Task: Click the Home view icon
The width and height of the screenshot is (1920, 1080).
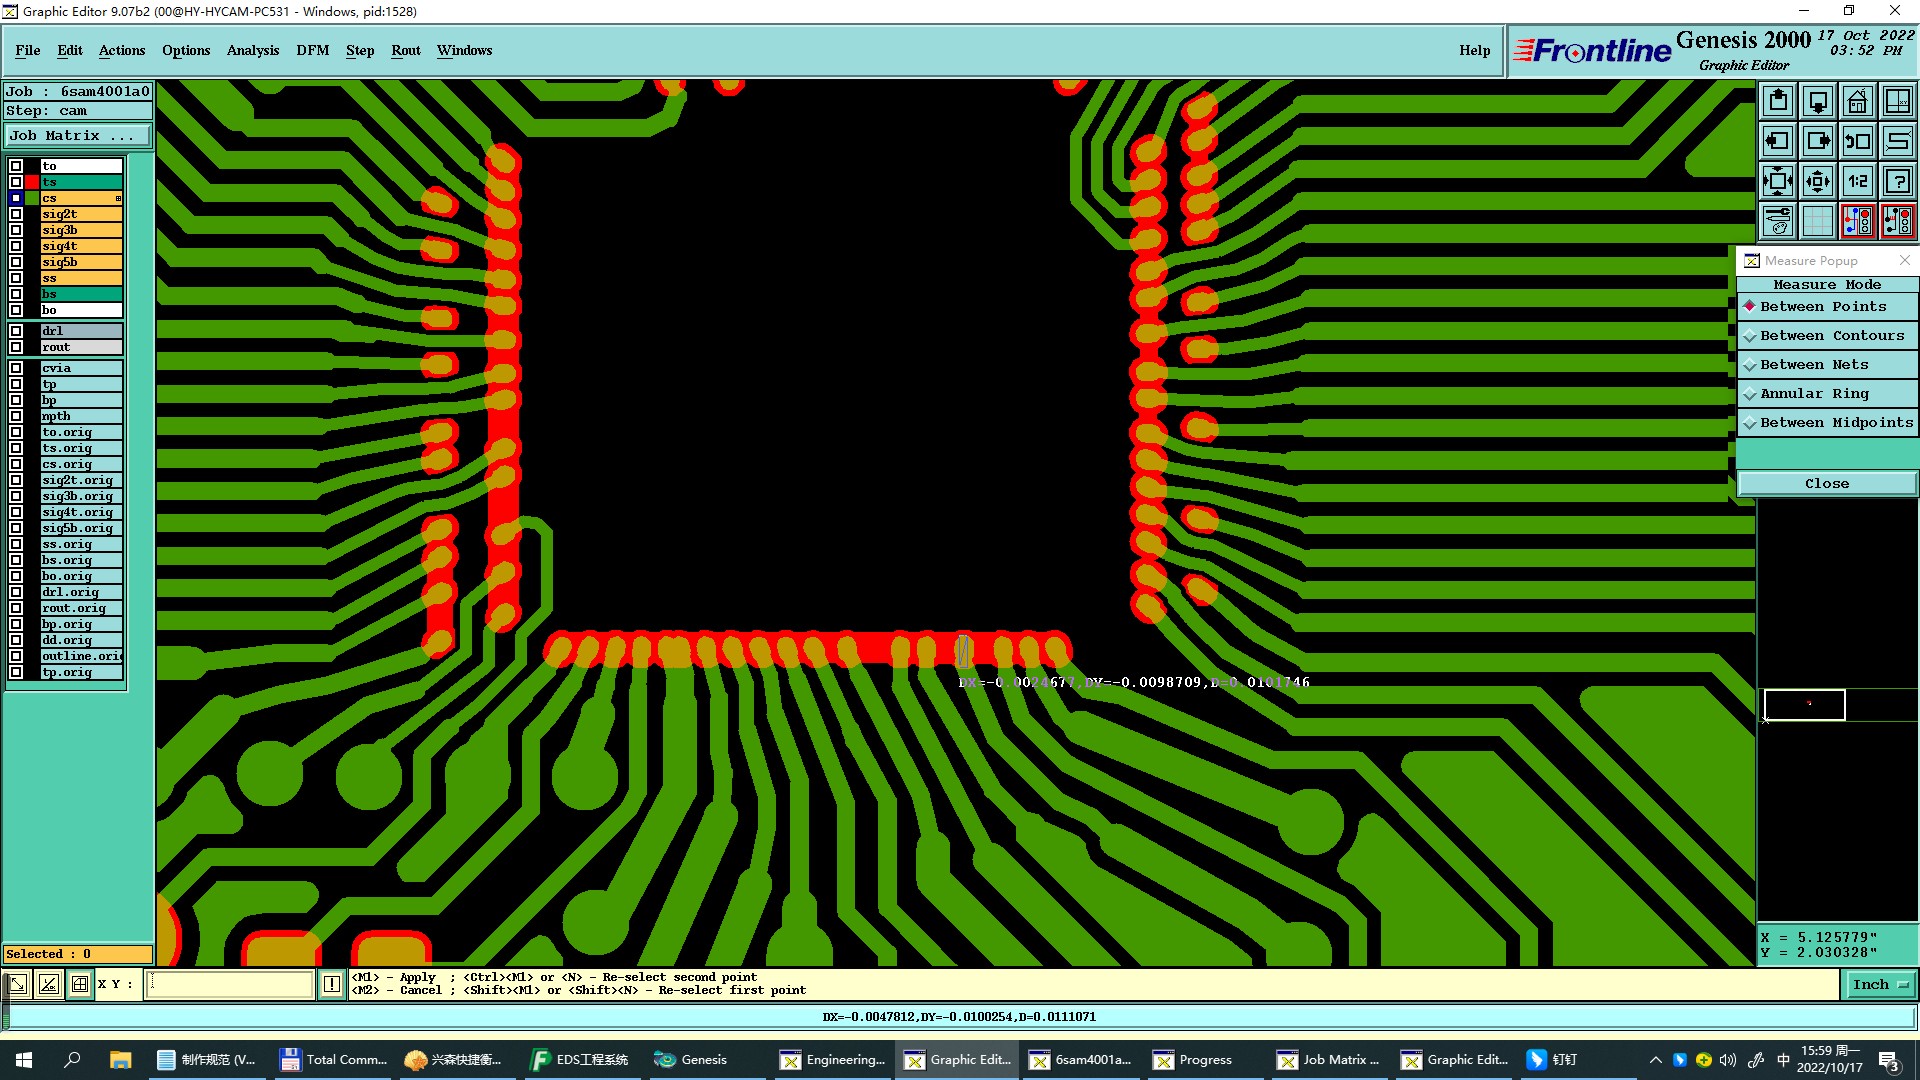Action: coord(1857,101)
